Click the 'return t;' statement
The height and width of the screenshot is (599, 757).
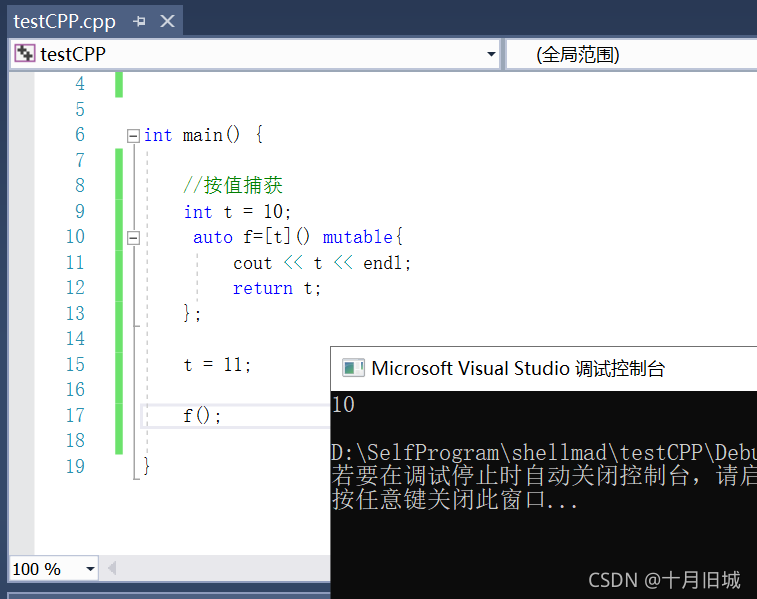point(277,289)
